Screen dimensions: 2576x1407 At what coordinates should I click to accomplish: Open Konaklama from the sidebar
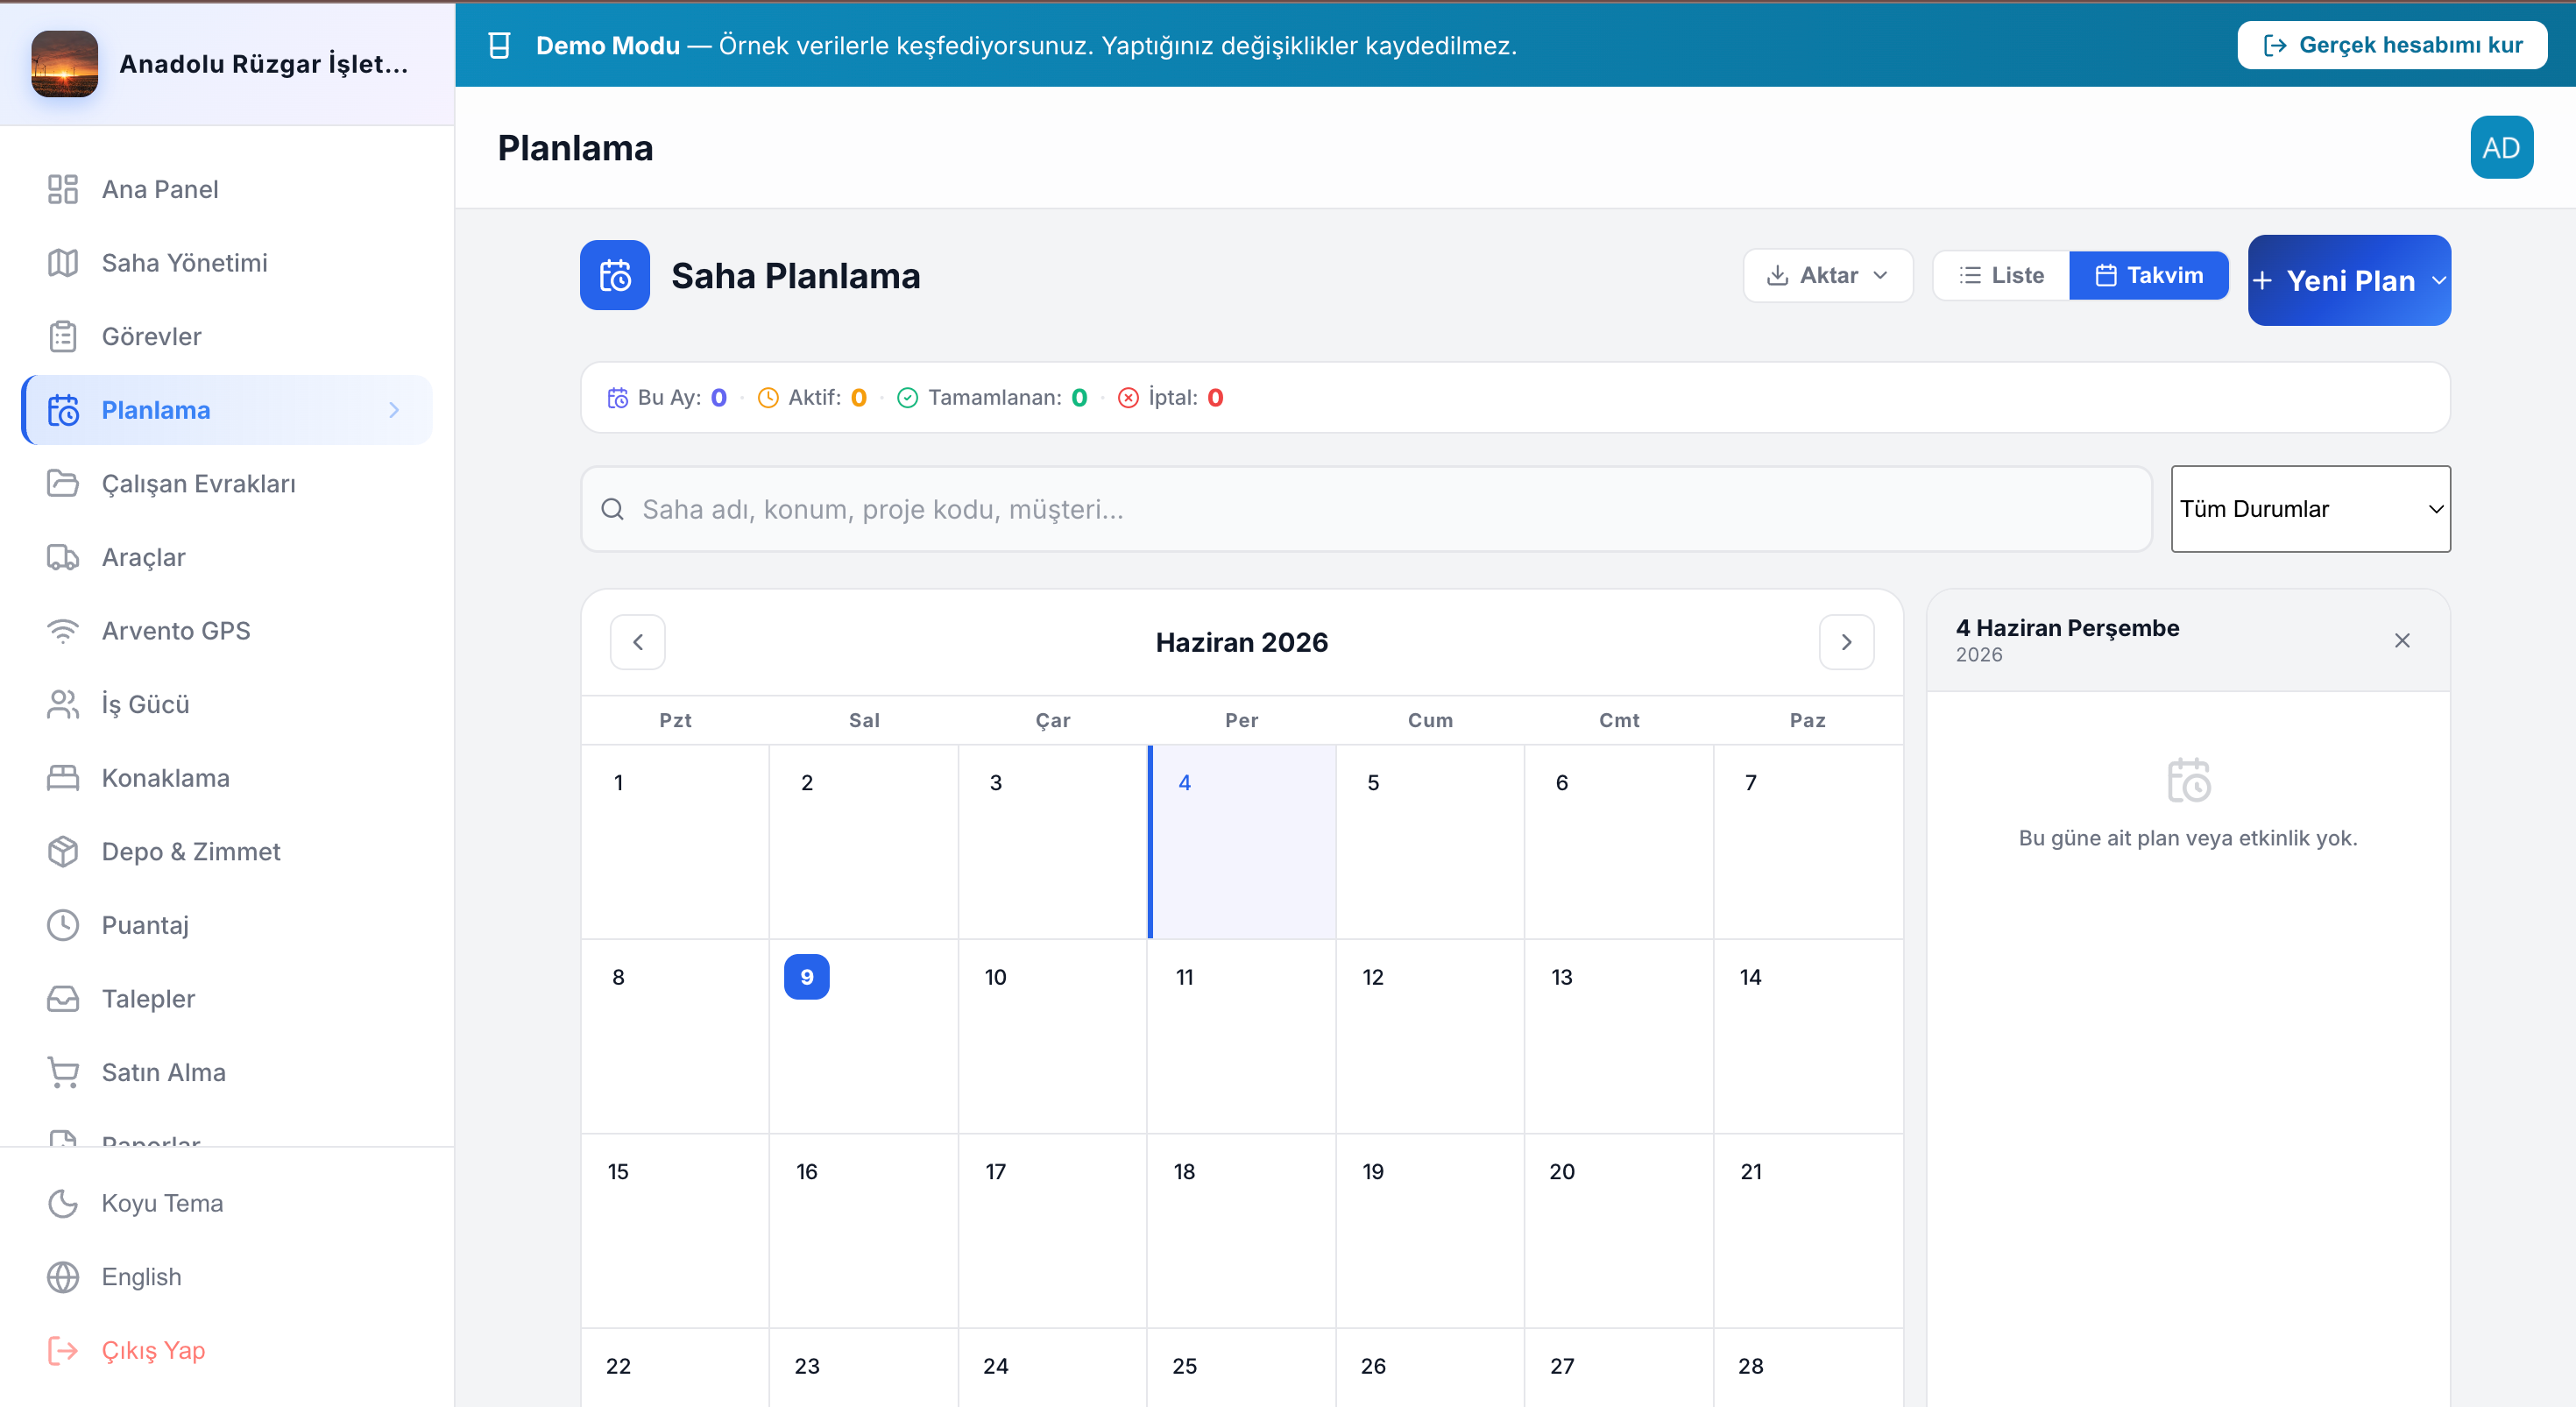pyautogui.click(x=228, y=778)
